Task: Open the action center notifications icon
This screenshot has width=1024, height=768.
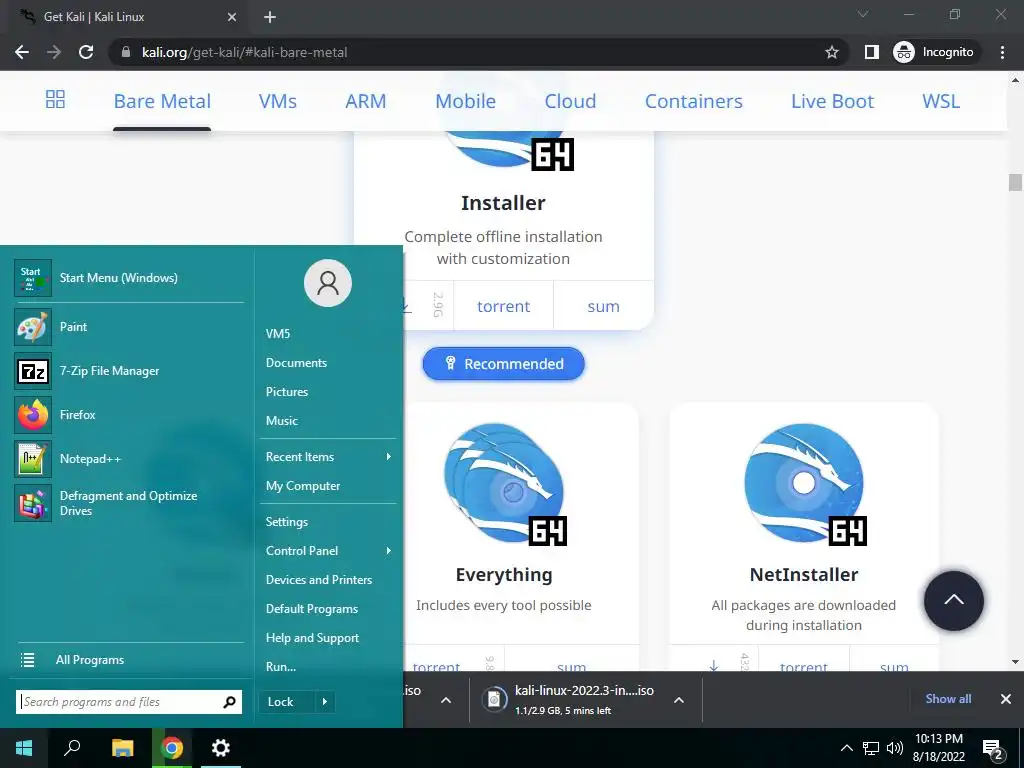Action: [x=992, y=750]
